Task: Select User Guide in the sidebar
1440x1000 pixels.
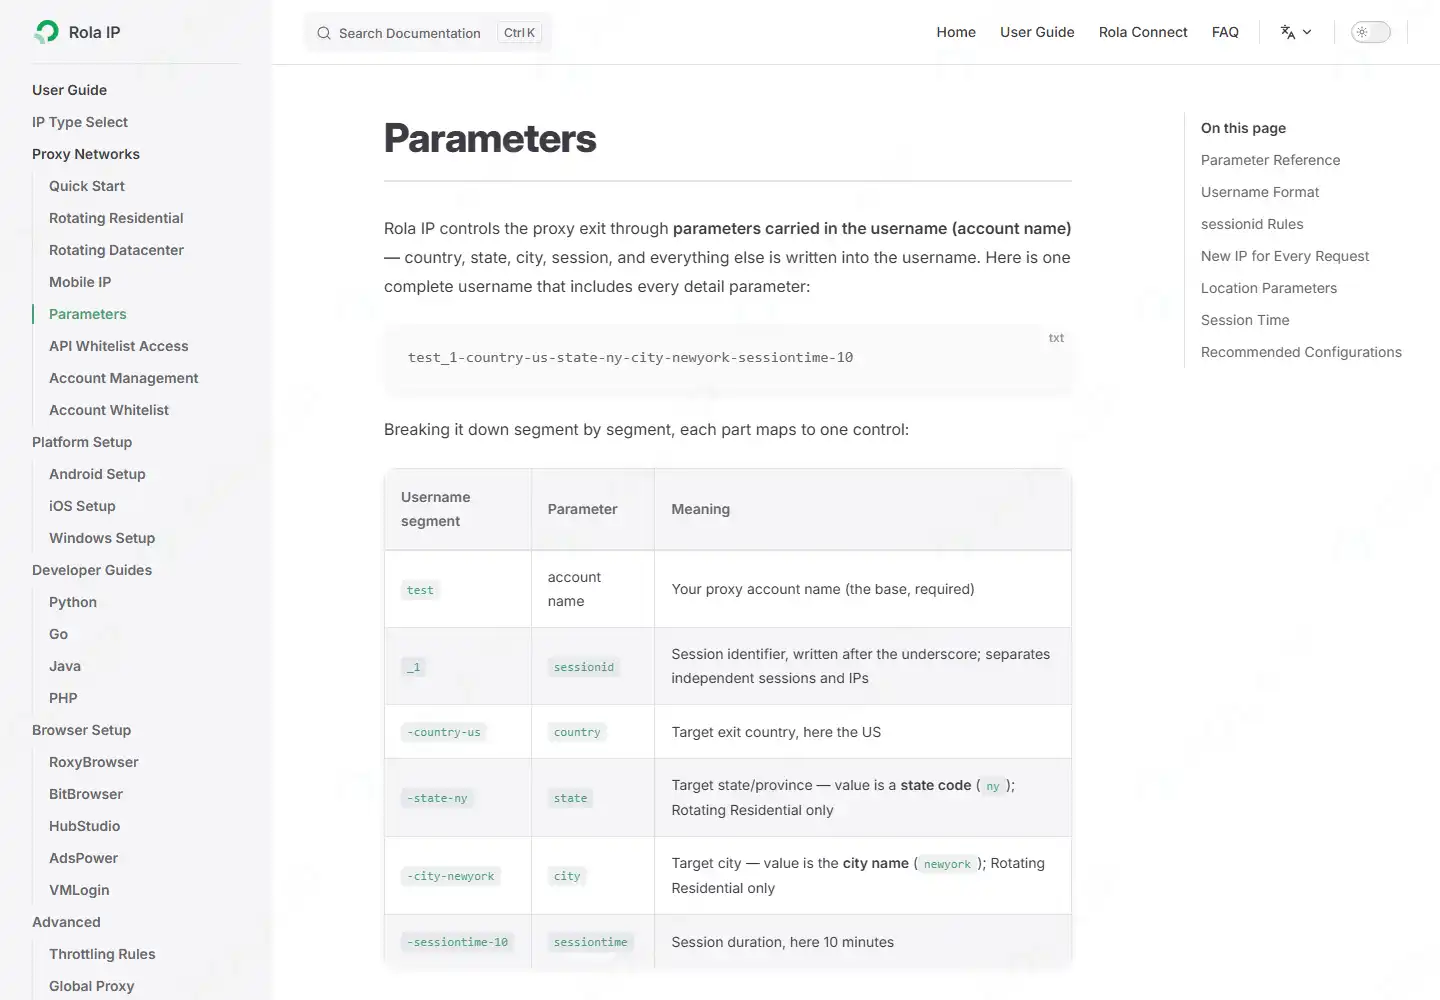Action: (x=69, y=90)
